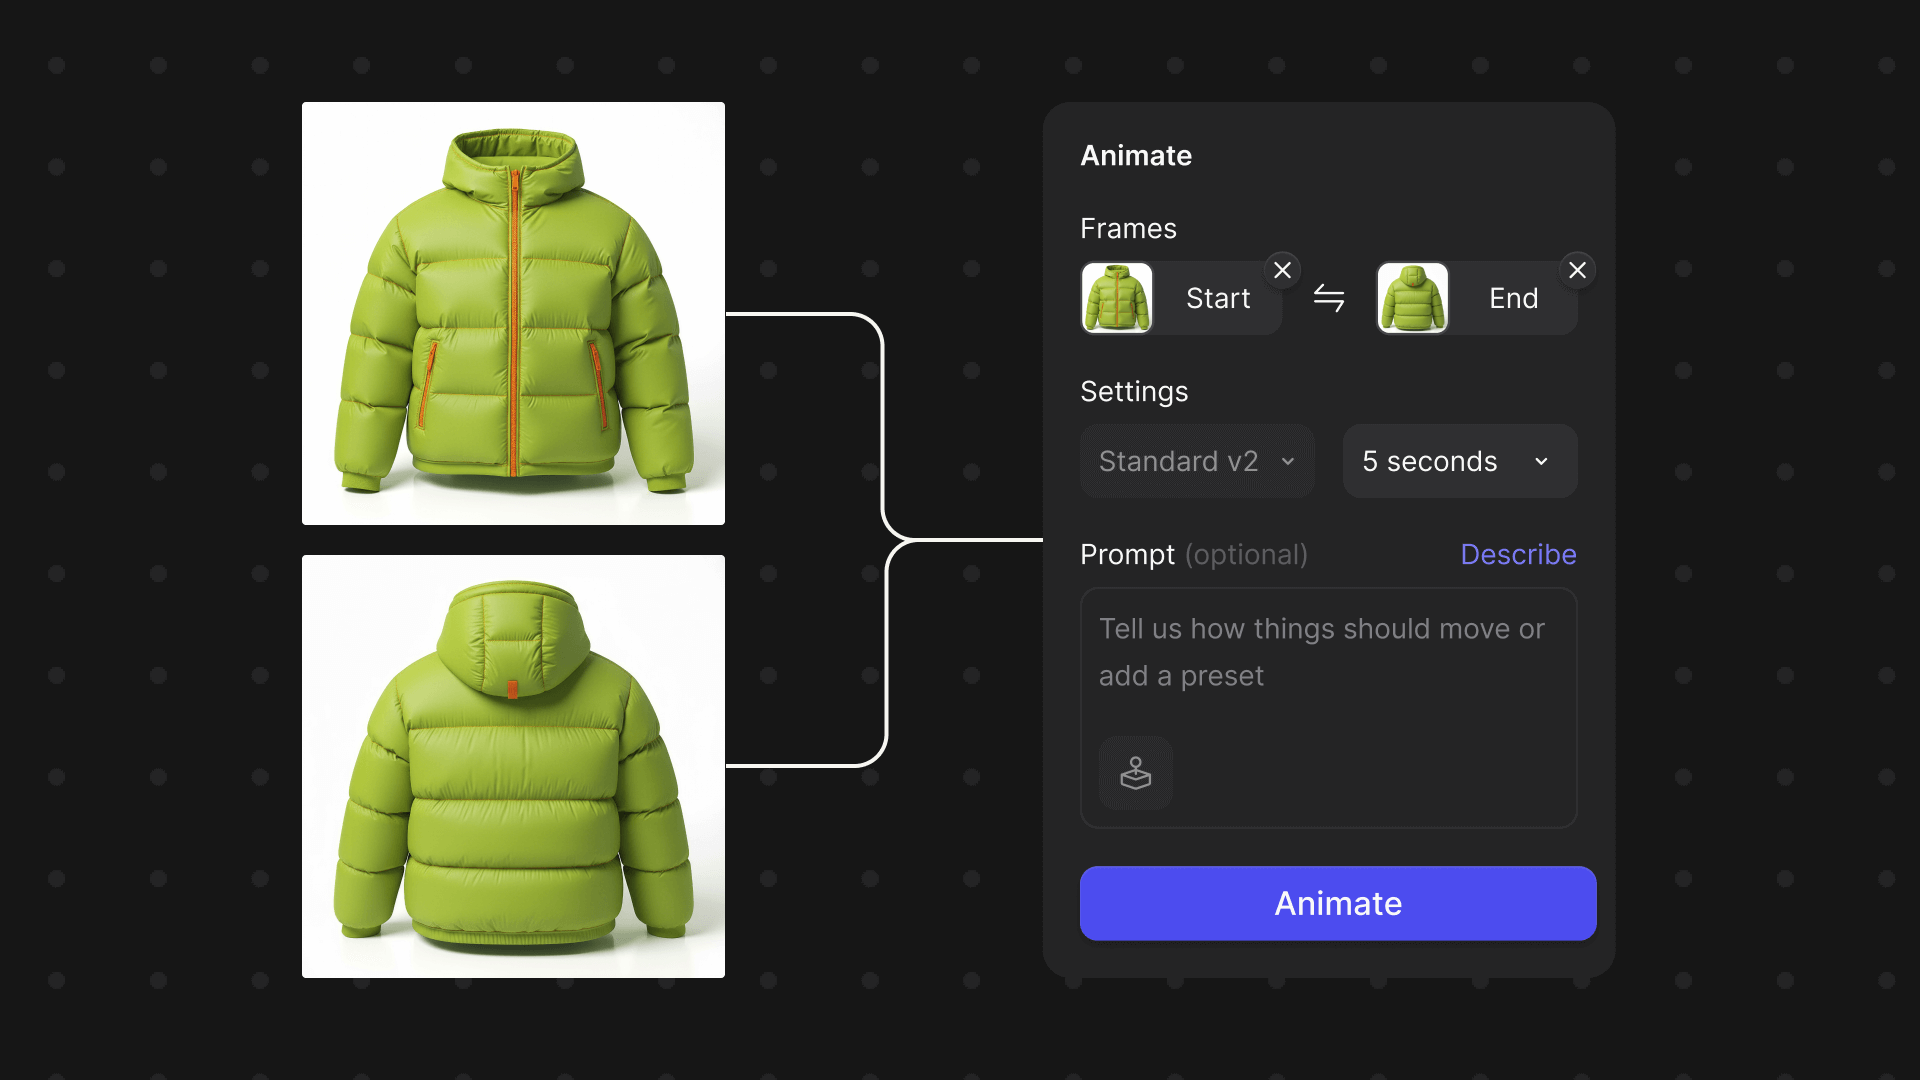Viewport: 1920px width, 1080px height.
Task: Swap the Start and End frames
Action: 1328,298
